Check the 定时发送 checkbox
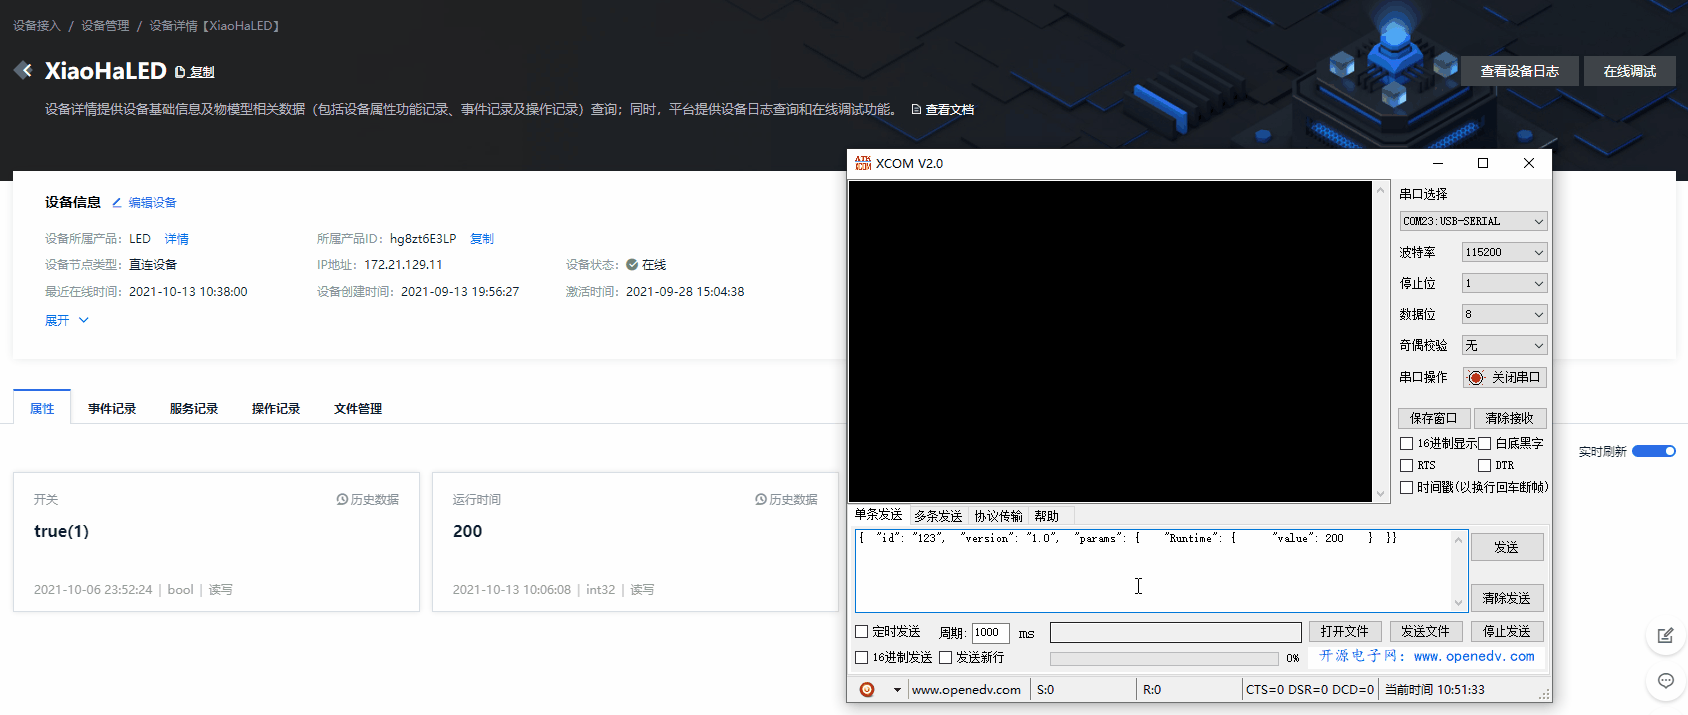The width and height of the screenshot is (1688, 715). (x=862, y=632)
